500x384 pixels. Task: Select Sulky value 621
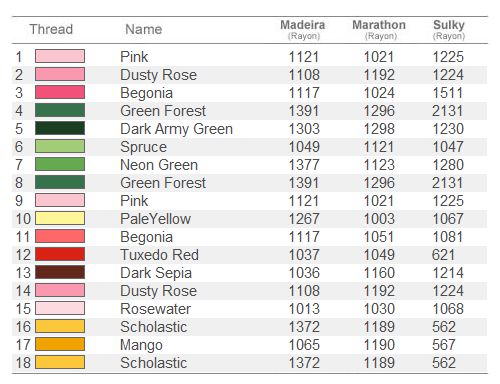[444, 255]
